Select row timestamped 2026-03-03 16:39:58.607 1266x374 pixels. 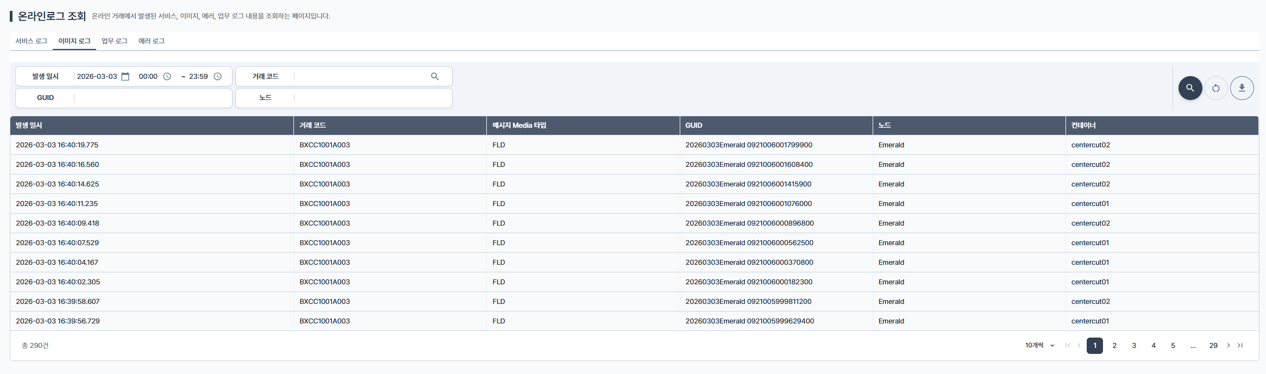pyautogui.click(x=634, y=301)
